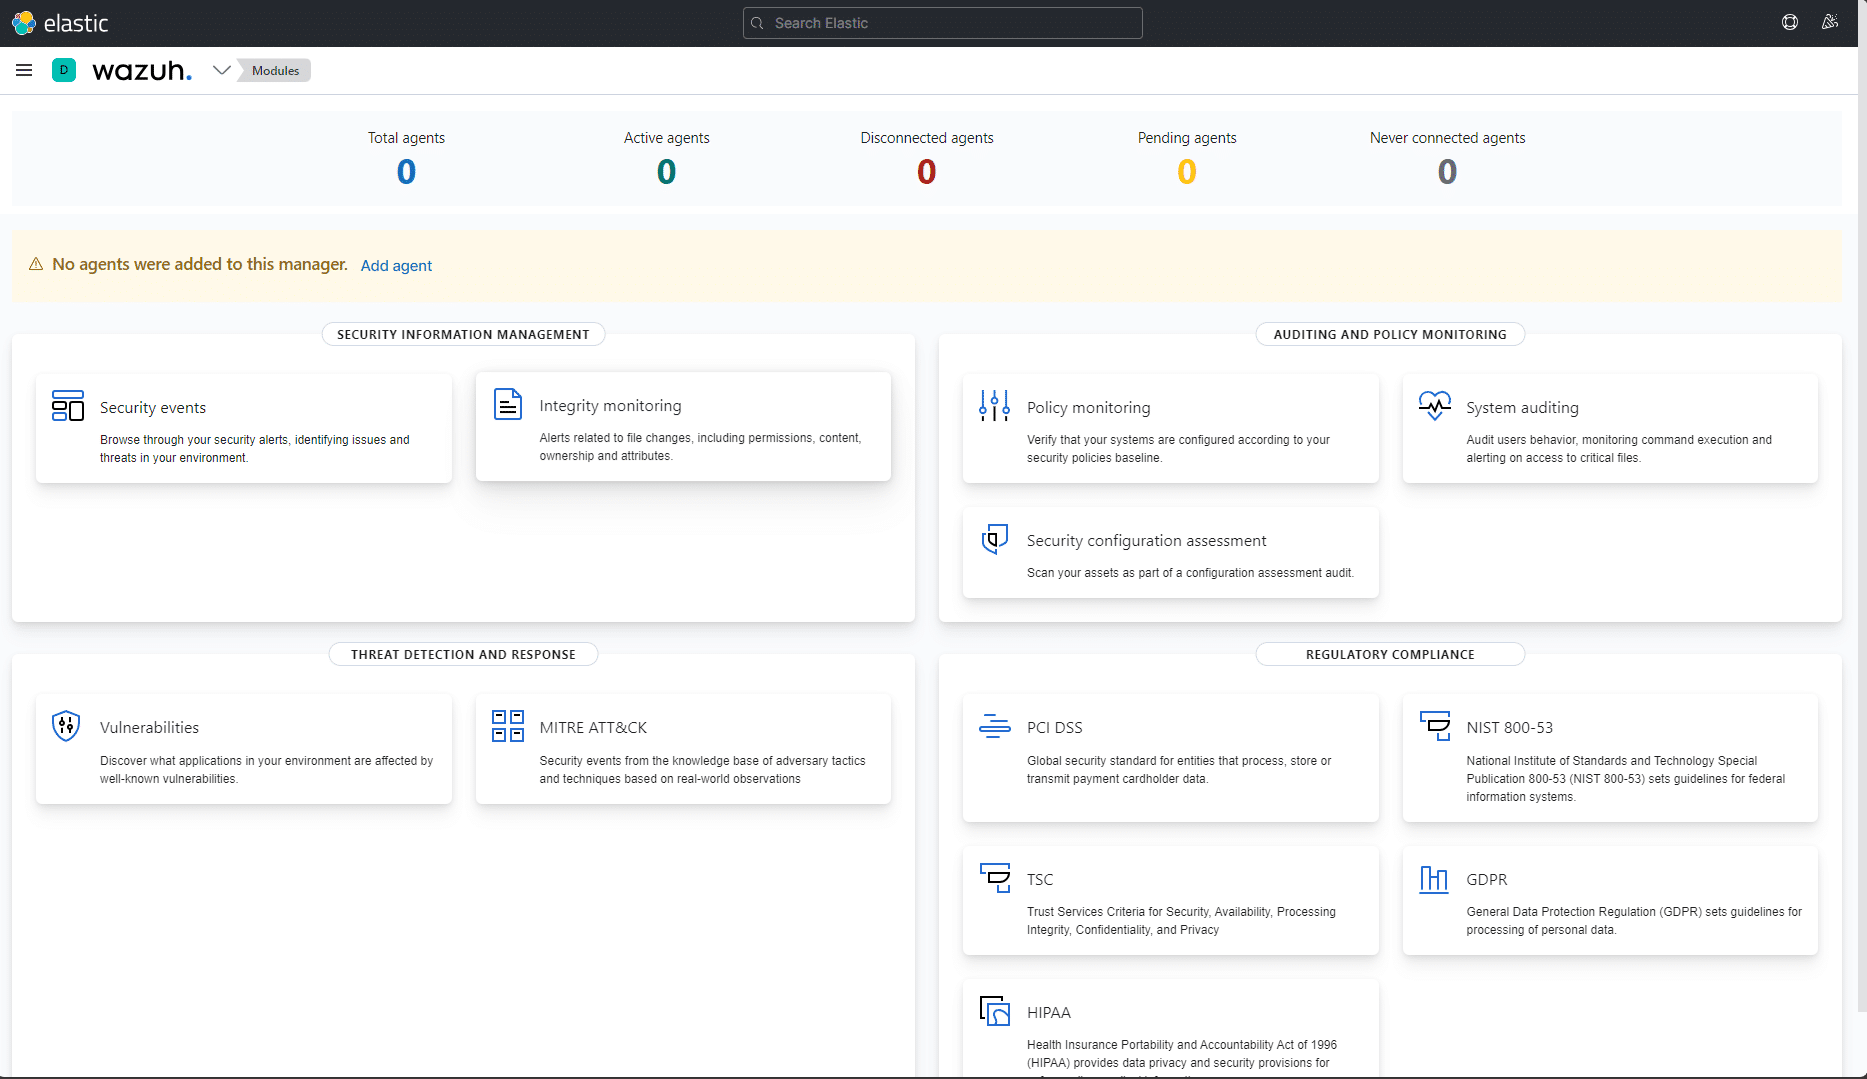Click the Elastic logo icon

click(24, 23)
